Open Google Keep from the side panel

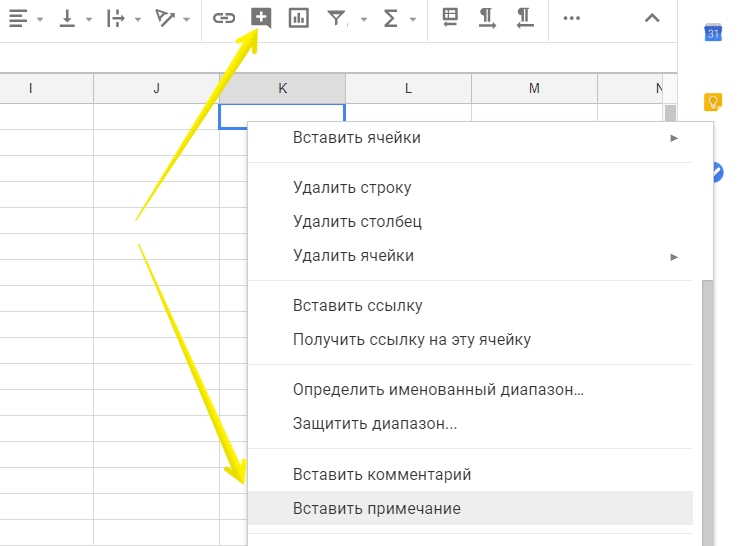click(713, 101)
